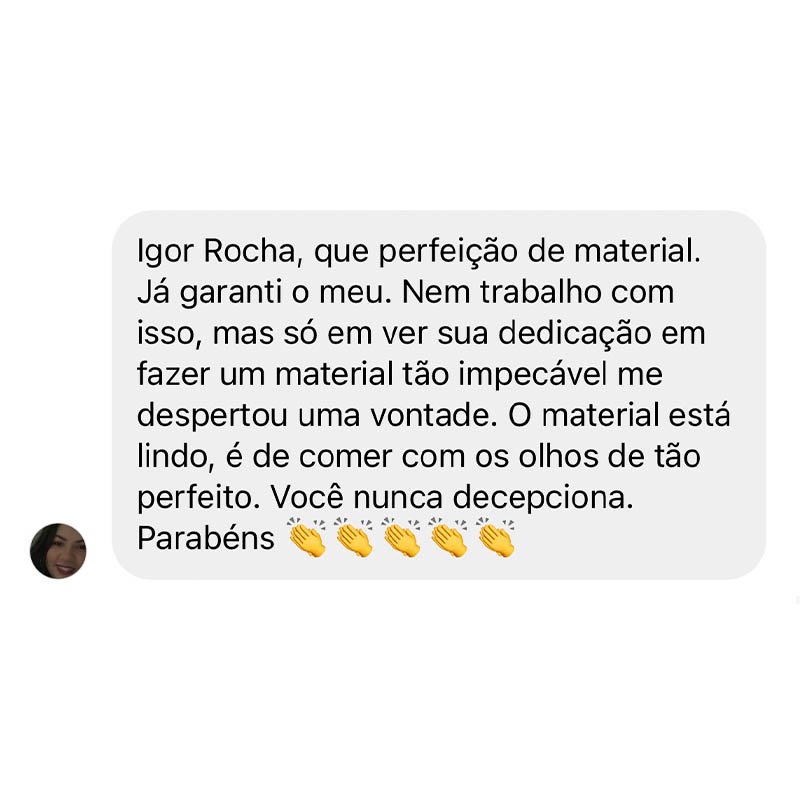Click the text "Você nunca decepciona."
800x800 pixels.
pos(452,497)
